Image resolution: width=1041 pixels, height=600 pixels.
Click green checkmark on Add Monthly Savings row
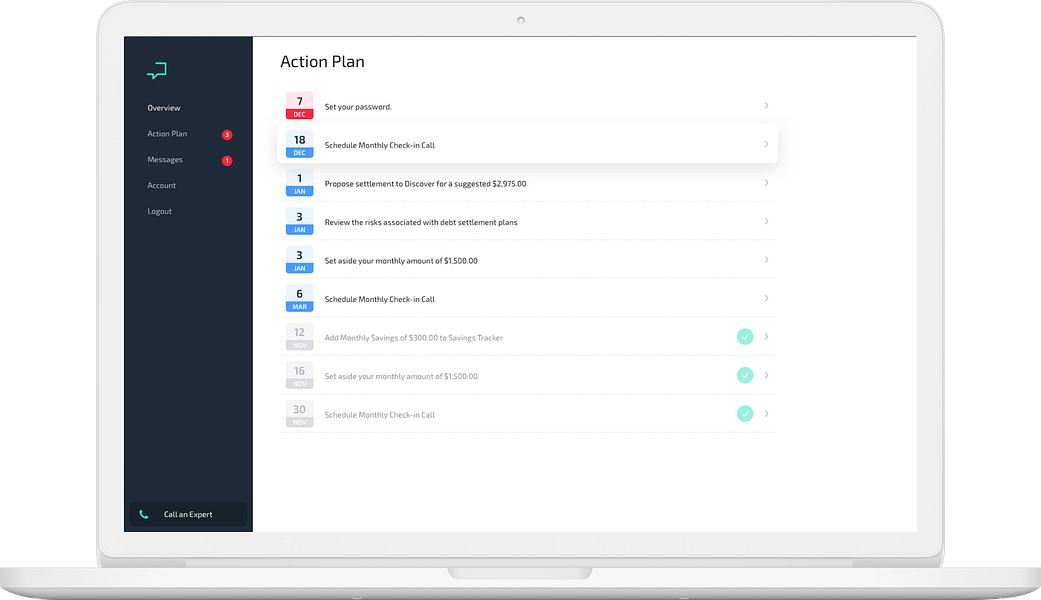pyautogui.click(x=745, y=337)
